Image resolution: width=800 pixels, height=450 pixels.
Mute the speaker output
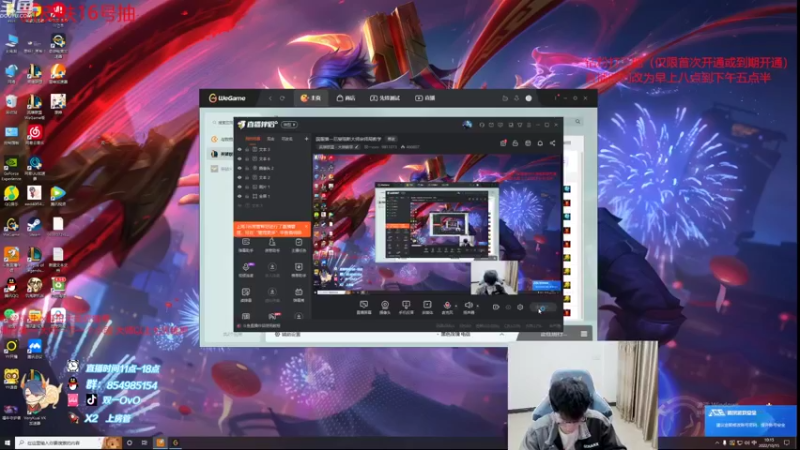click(x=468, y=307)
